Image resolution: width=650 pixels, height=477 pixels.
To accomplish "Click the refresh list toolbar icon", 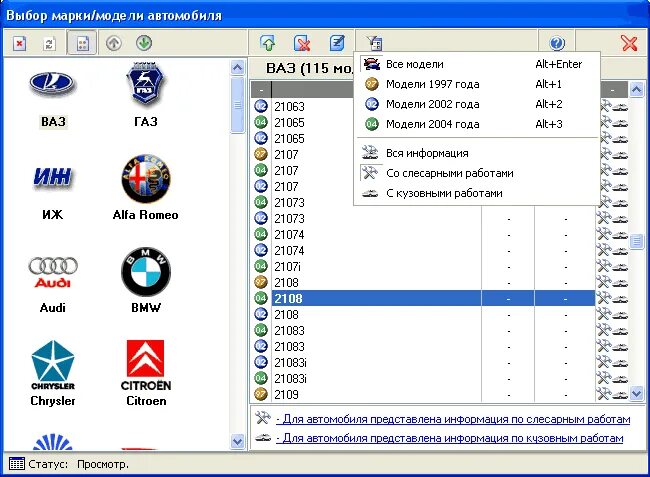I will 49,43.
